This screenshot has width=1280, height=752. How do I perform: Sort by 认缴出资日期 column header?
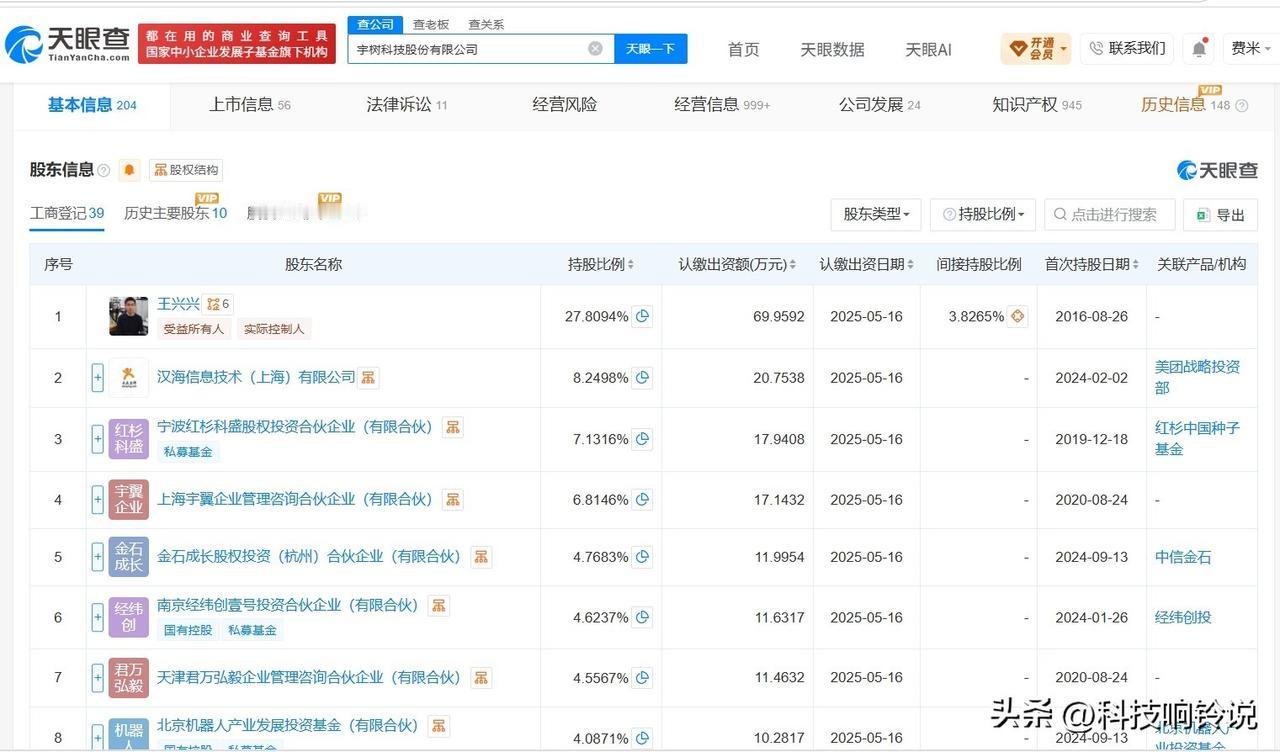click(867, 264)
